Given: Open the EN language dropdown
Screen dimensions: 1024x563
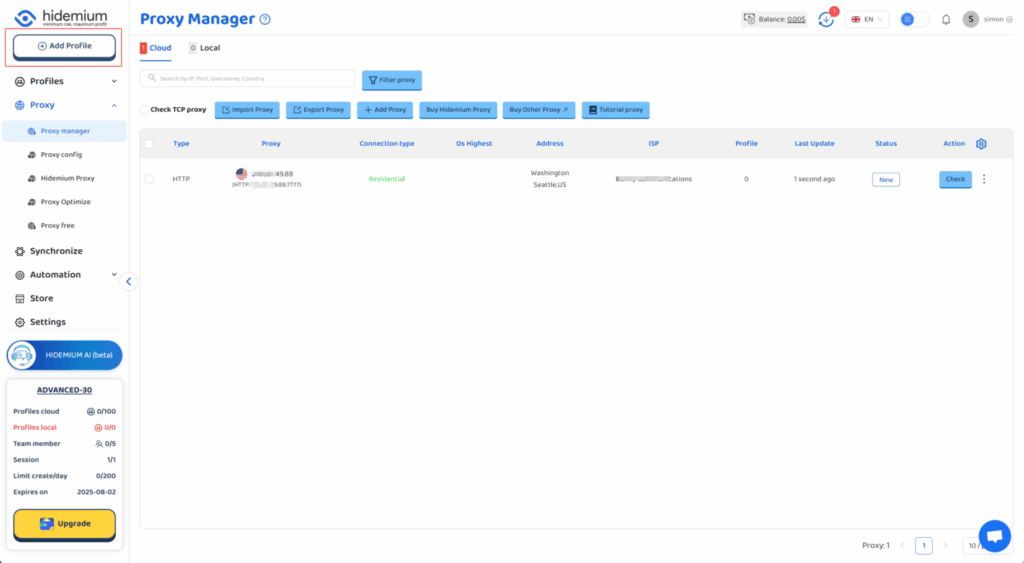Looking at the screenshot, I should click(x=866, y=19).
